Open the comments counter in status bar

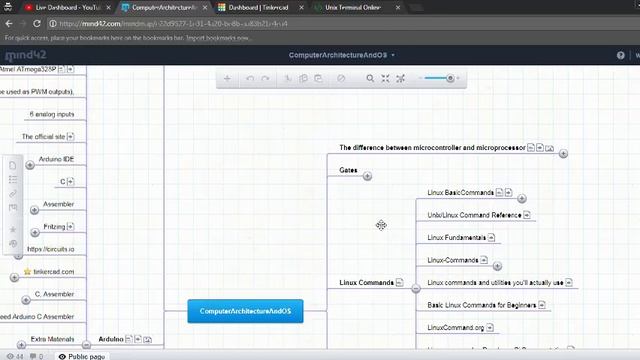point(36,356)
